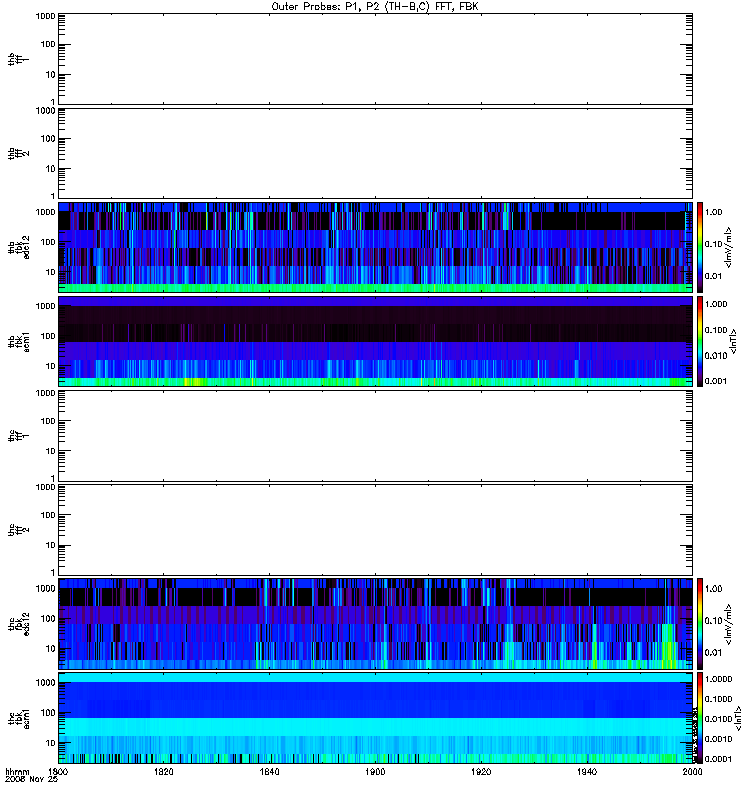Click the "1" y-axis tick of thc fff 1
Image resolution: width=750 pixels, height=800 pixels.
[x=53, y=479]
